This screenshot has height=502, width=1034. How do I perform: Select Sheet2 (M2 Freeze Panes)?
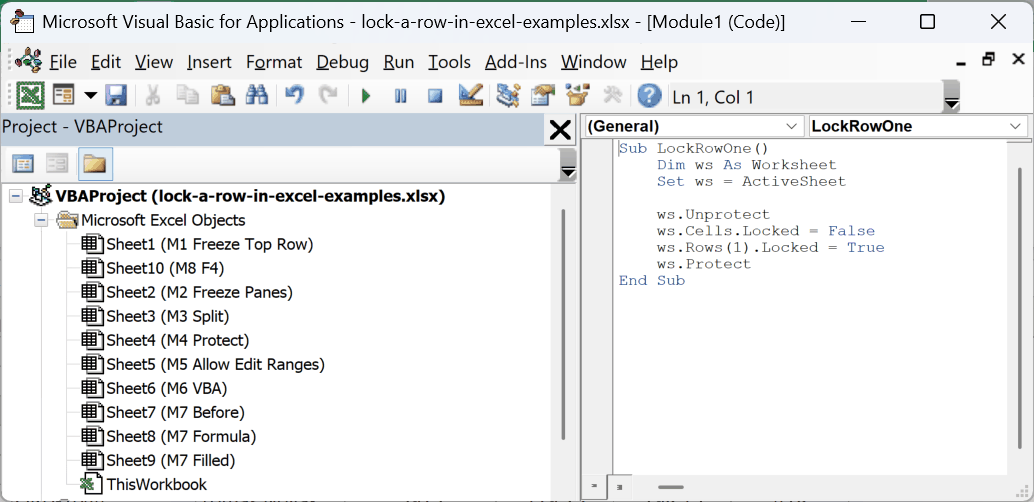pos(199,292)
